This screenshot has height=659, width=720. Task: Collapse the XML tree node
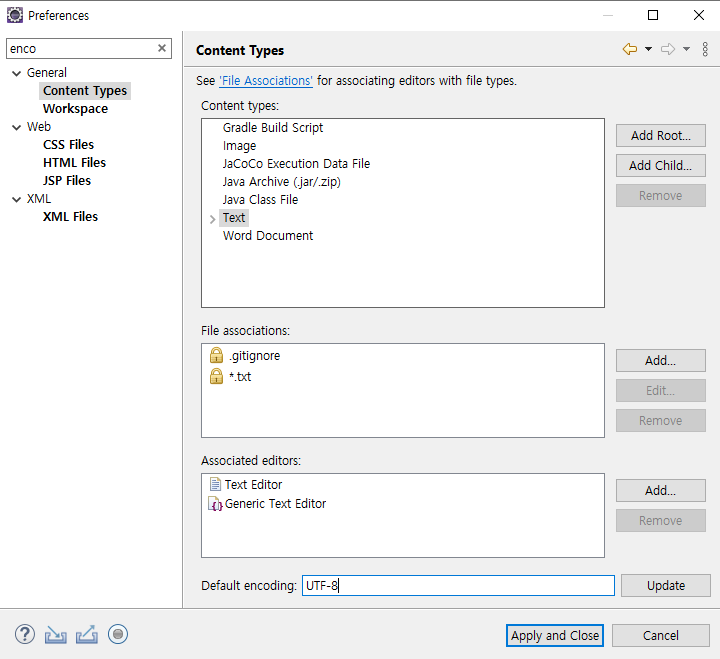(17, 199)
